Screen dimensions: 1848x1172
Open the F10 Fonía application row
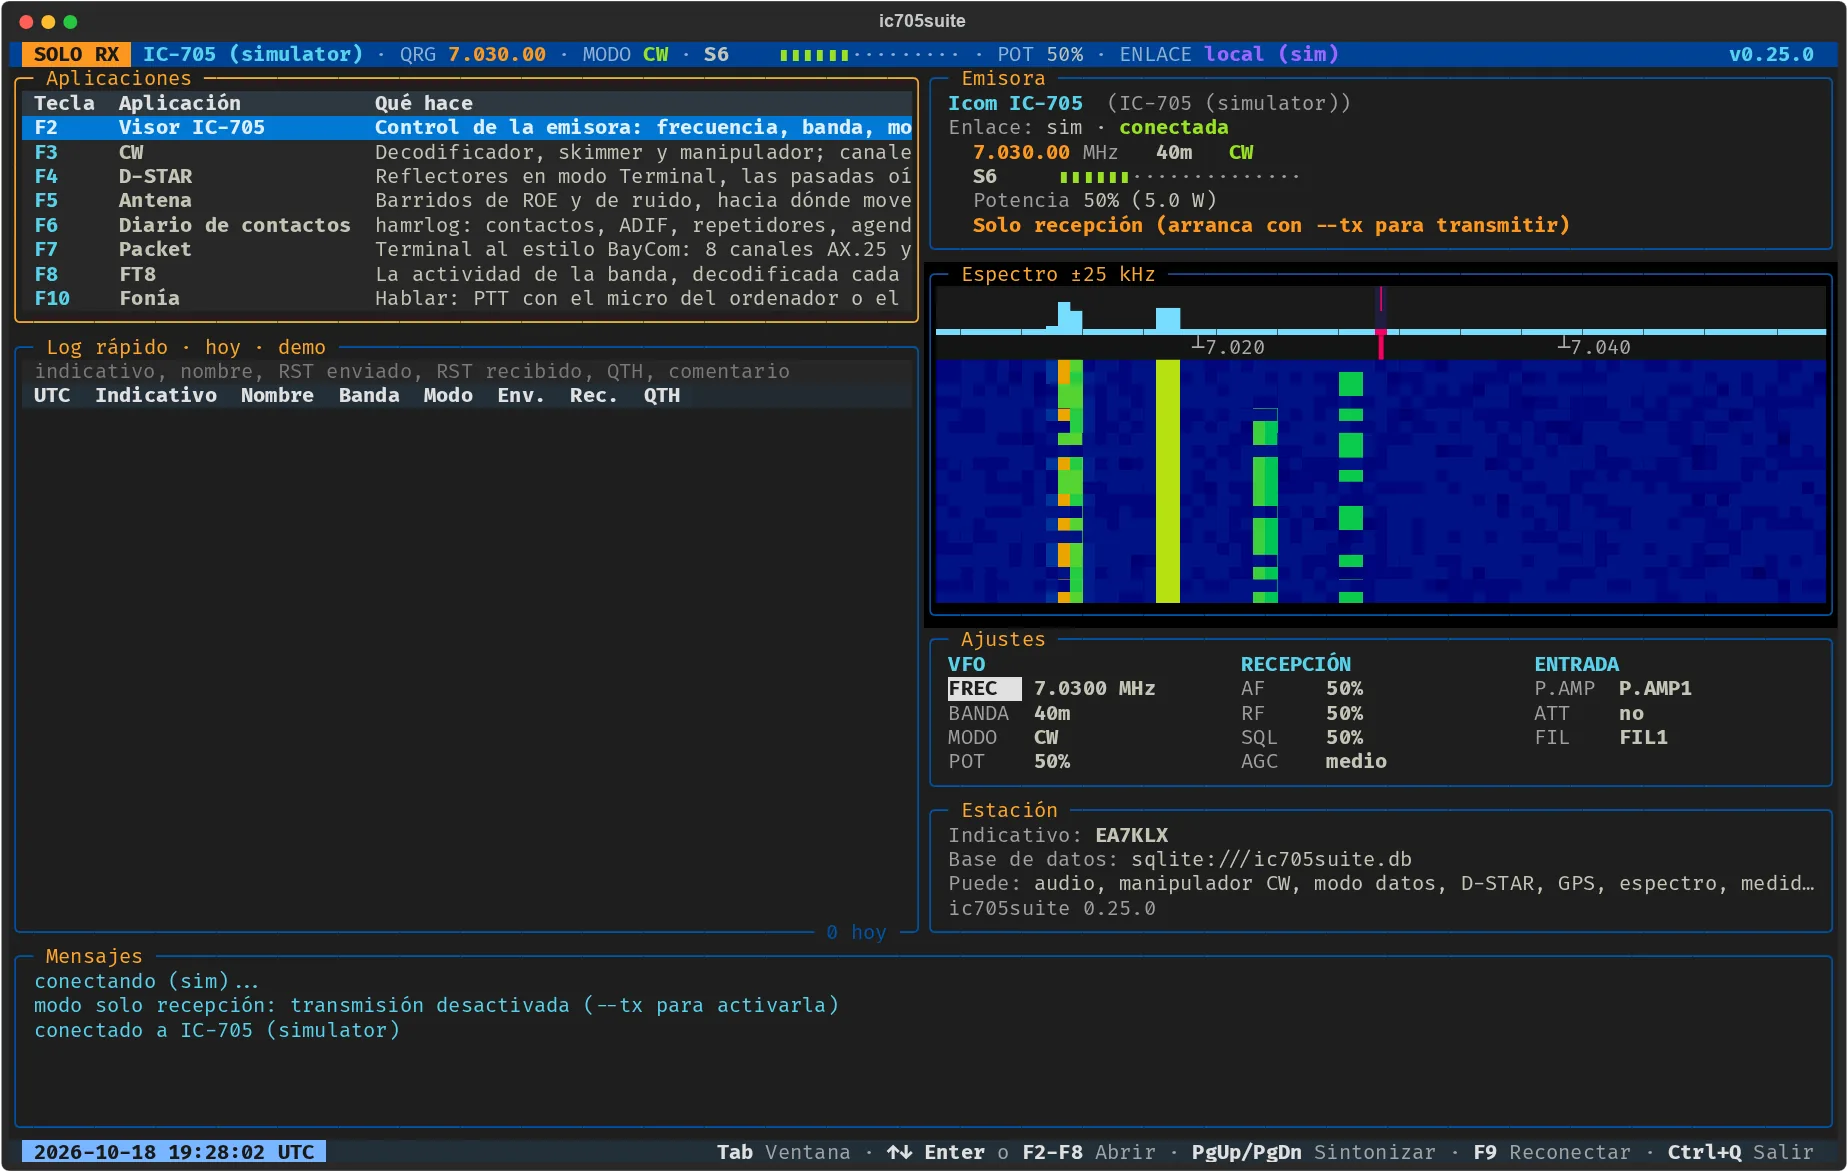point(467,298)
